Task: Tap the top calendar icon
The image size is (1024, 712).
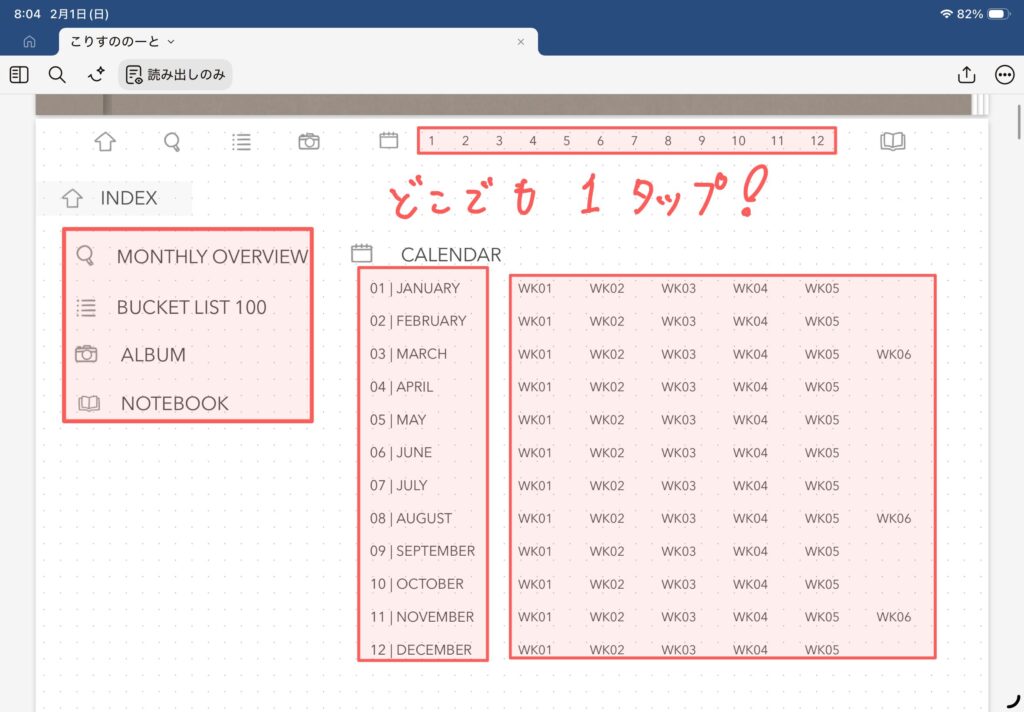Action: click(389, 141)
